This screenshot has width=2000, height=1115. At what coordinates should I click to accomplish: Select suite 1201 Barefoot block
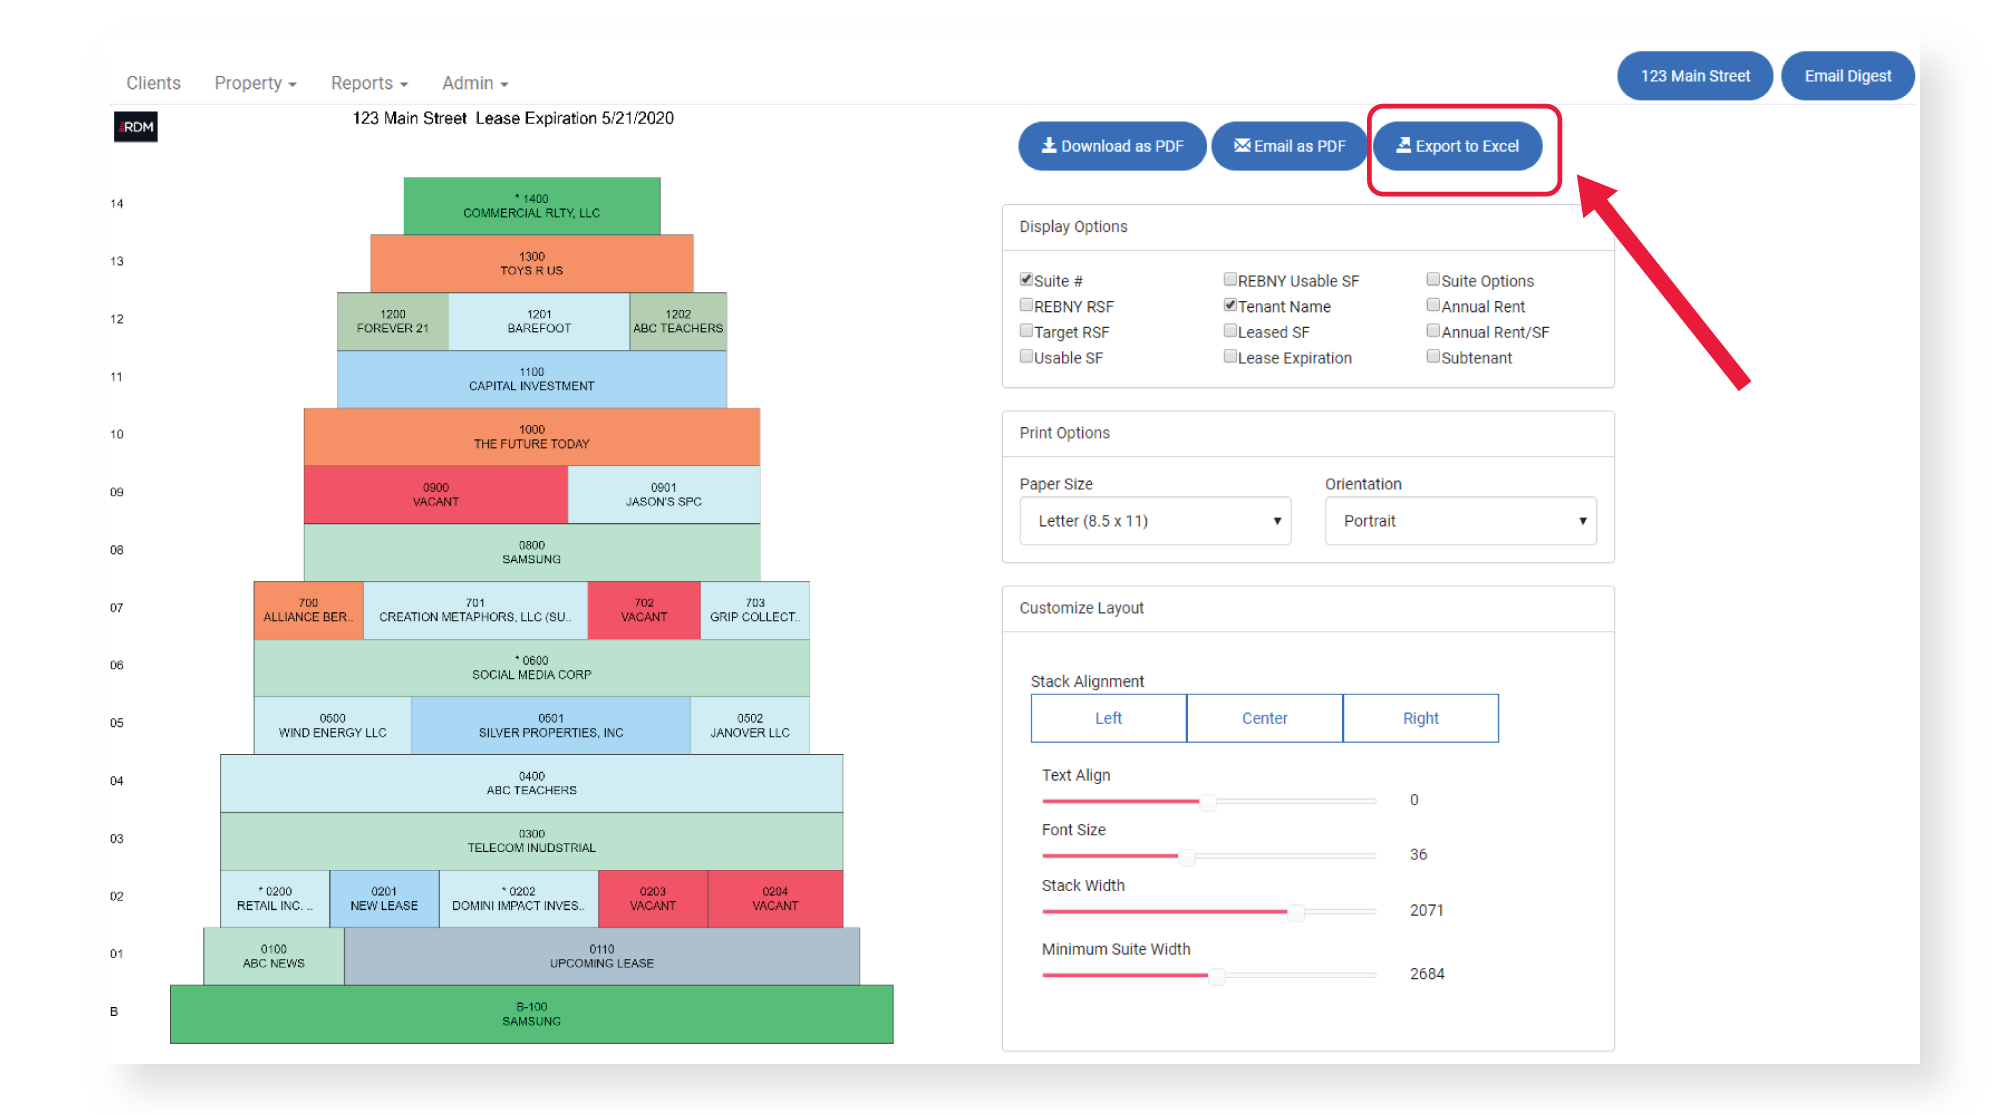point(539,321)
